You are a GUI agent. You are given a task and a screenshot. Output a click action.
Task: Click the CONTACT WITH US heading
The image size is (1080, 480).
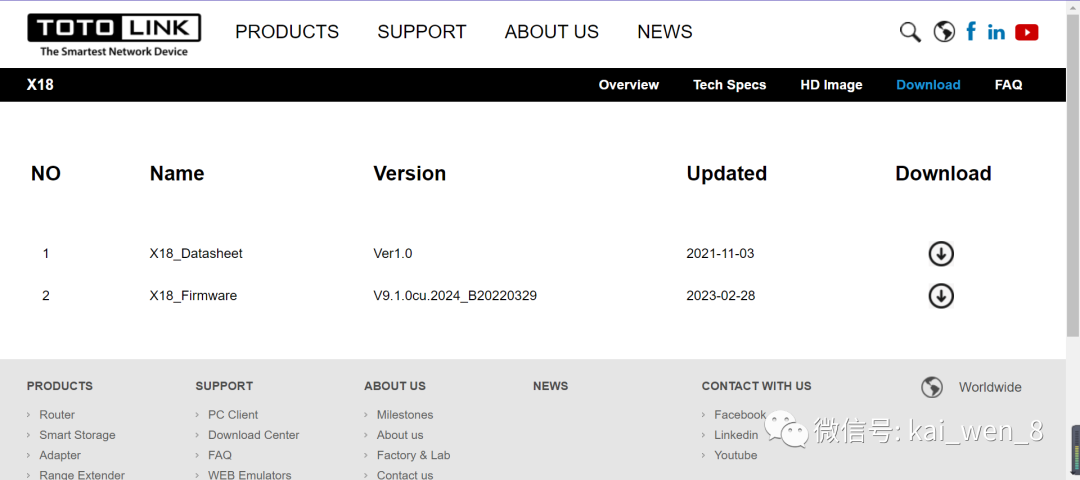click(756, 386)
